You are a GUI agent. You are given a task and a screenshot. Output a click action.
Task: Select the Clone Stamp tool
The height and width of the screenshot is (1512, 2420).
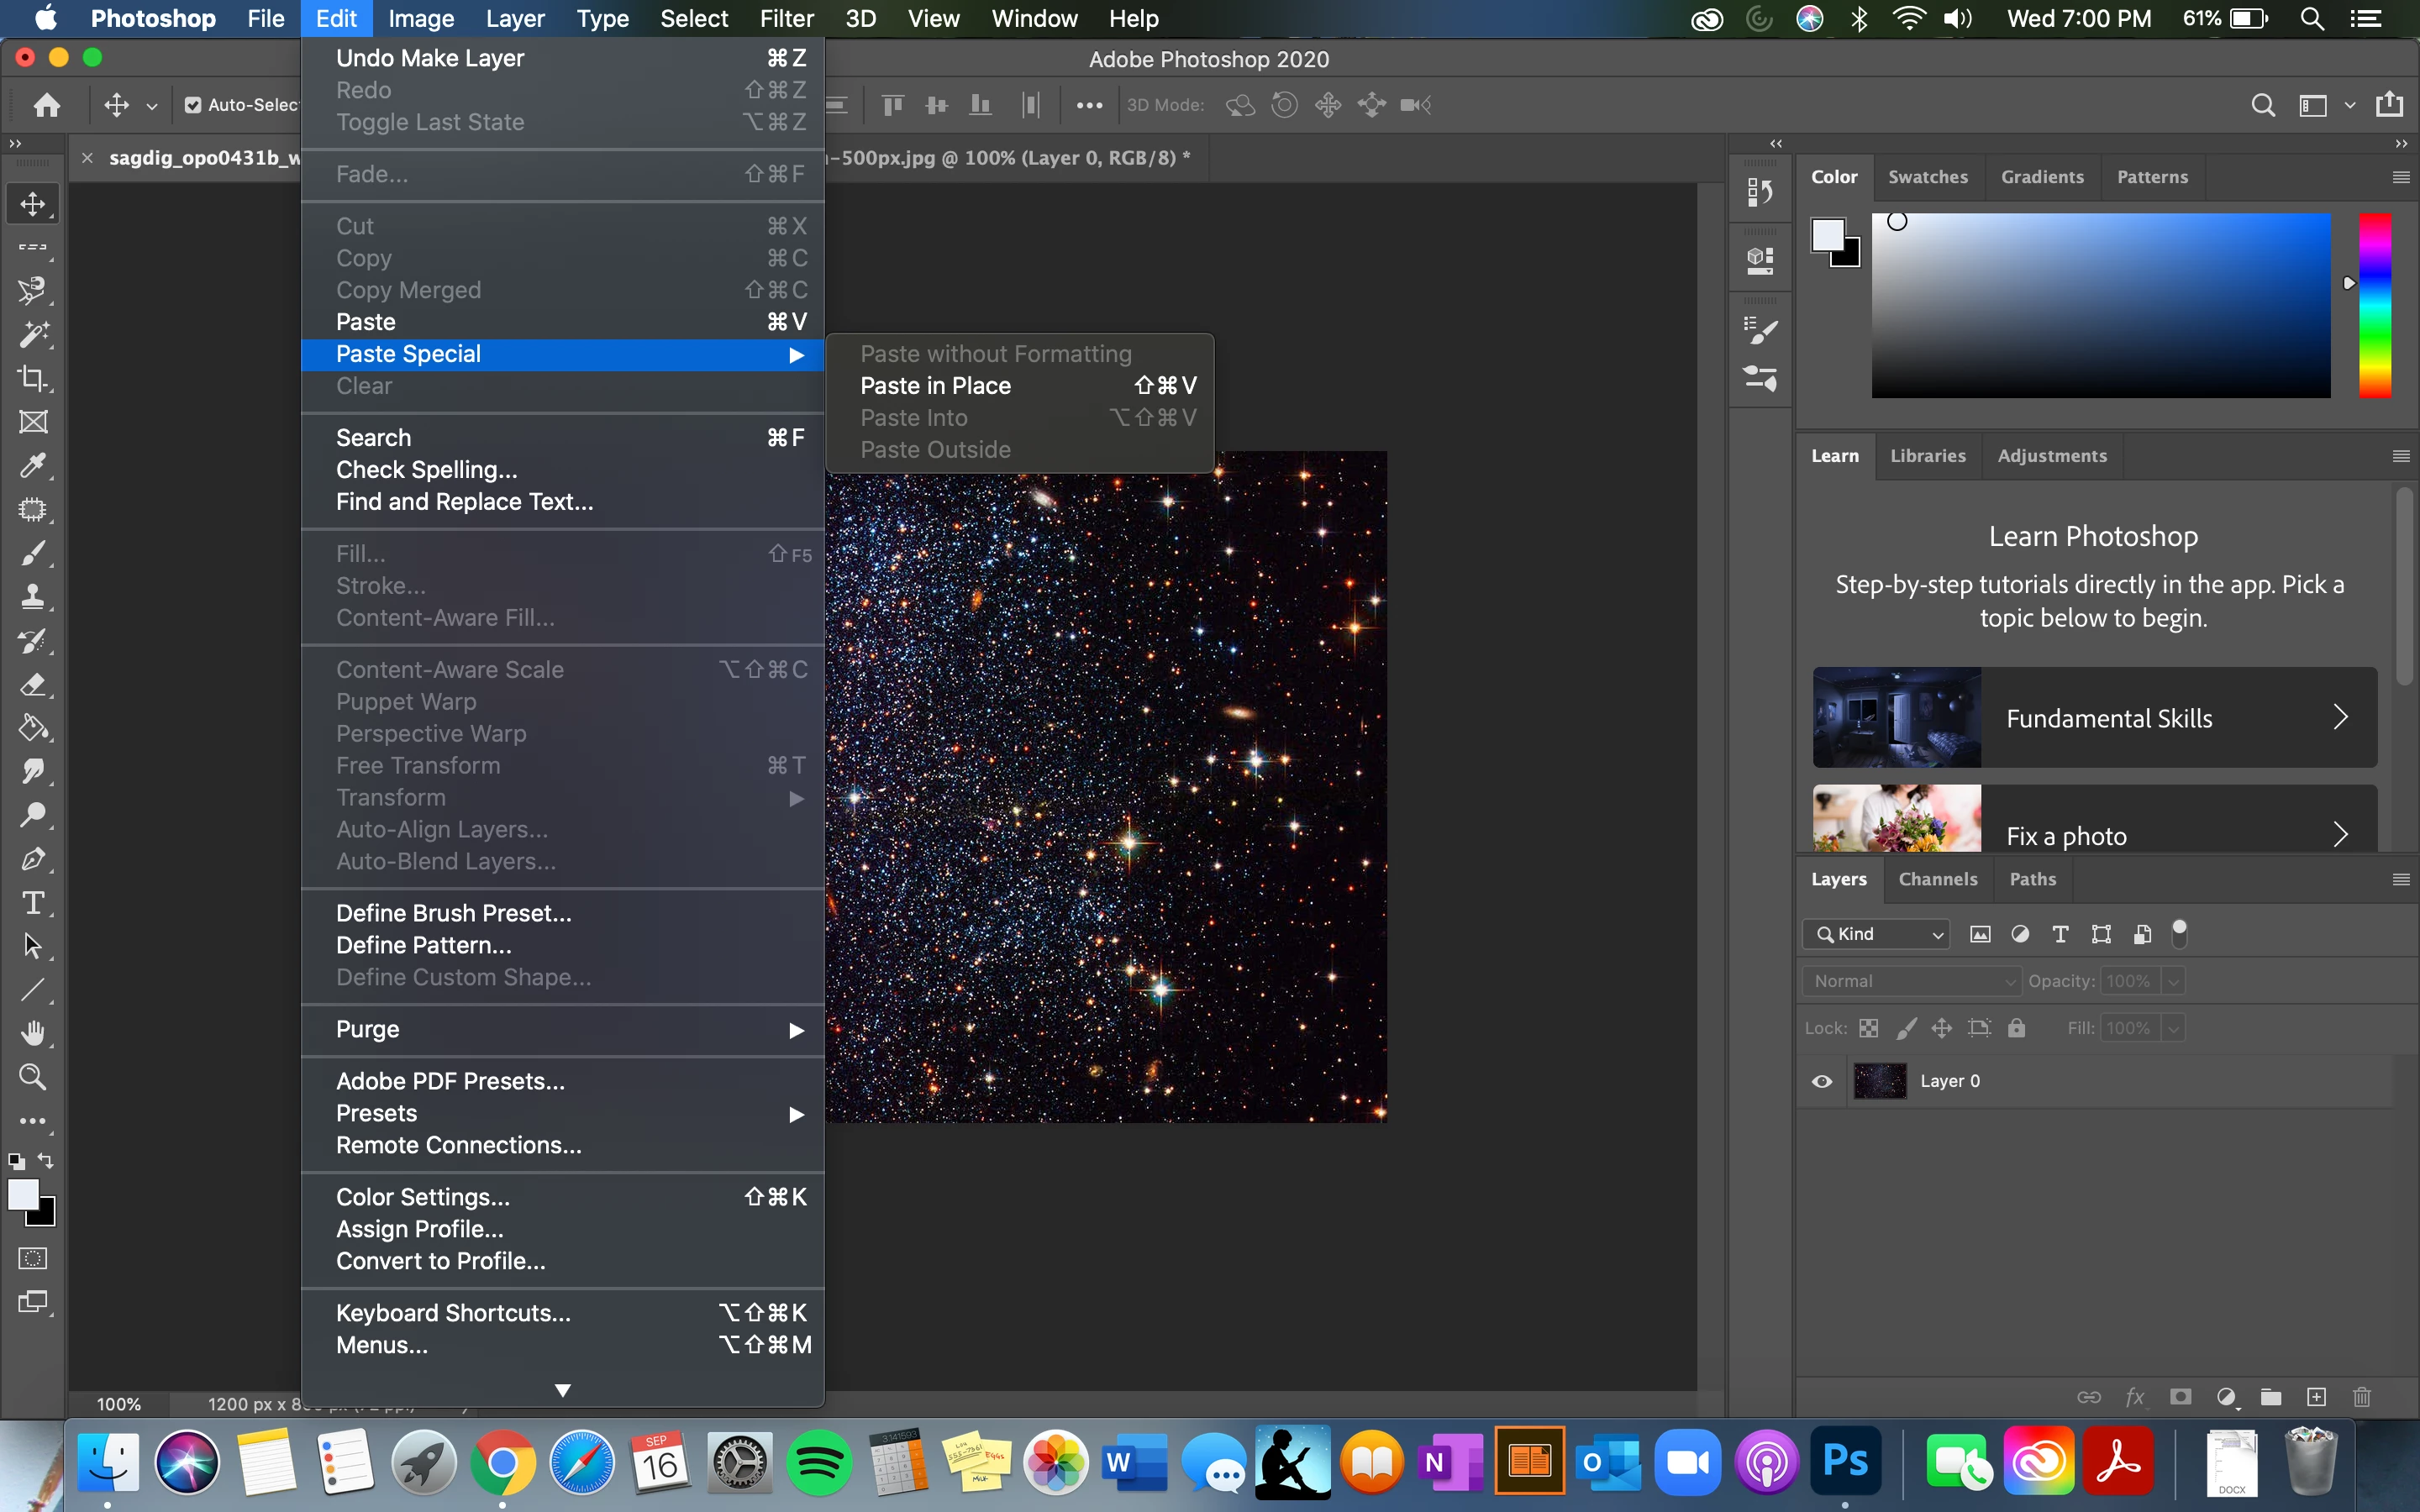pos(33,597)
